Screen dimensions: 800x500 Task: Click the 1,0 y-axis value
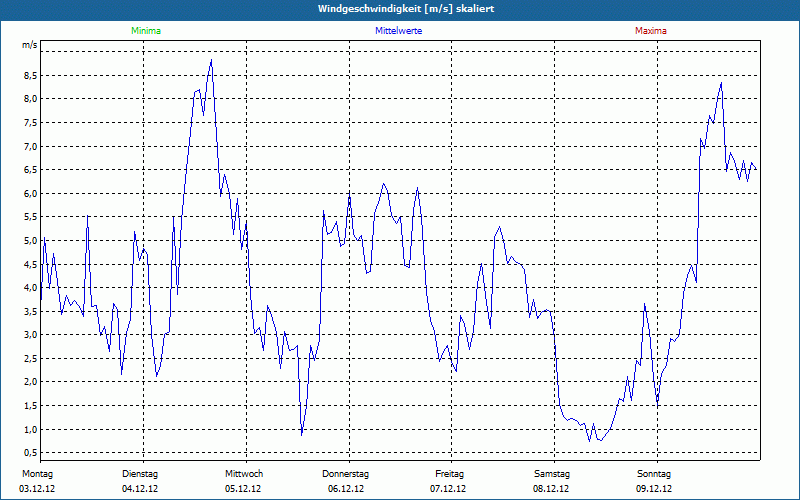pyautogui.click(x=30, y=429)
